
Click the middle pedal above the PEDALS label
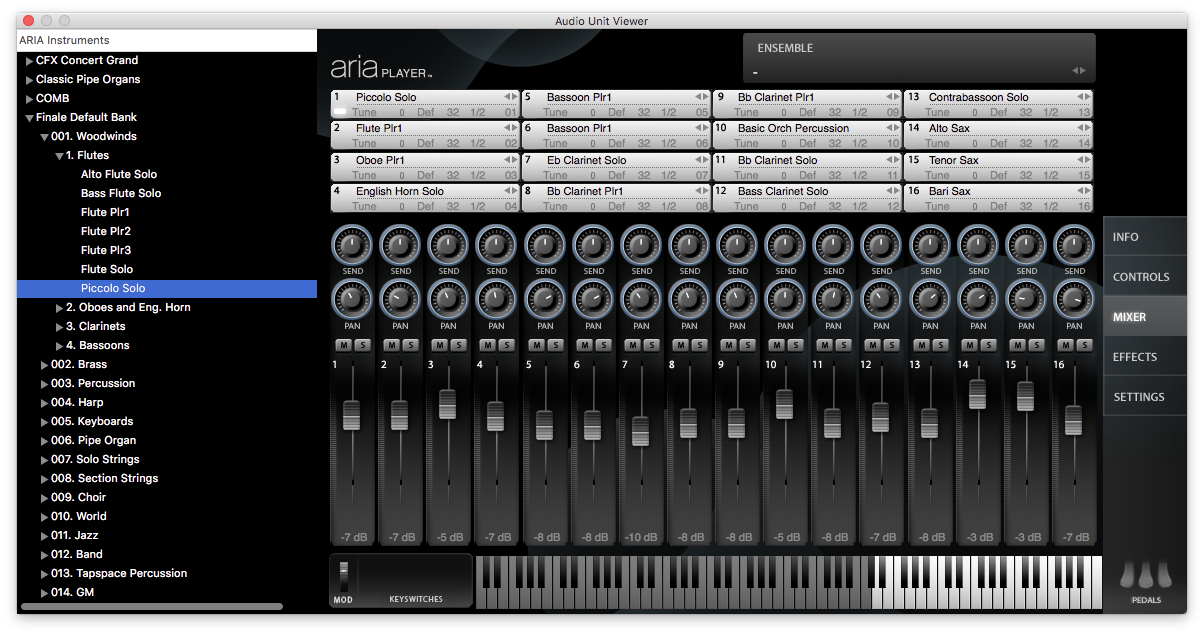(x=1146, y=575)
